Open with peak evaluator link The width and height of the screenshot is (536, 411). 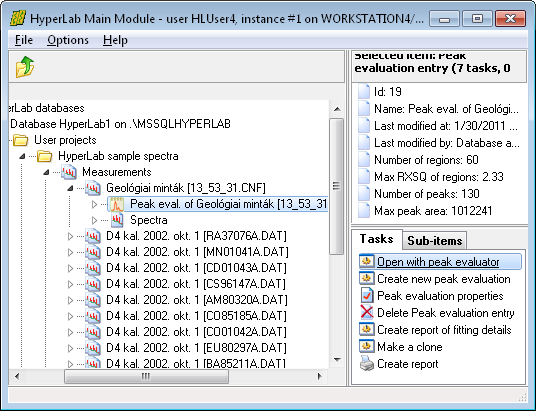pos(438,262)
